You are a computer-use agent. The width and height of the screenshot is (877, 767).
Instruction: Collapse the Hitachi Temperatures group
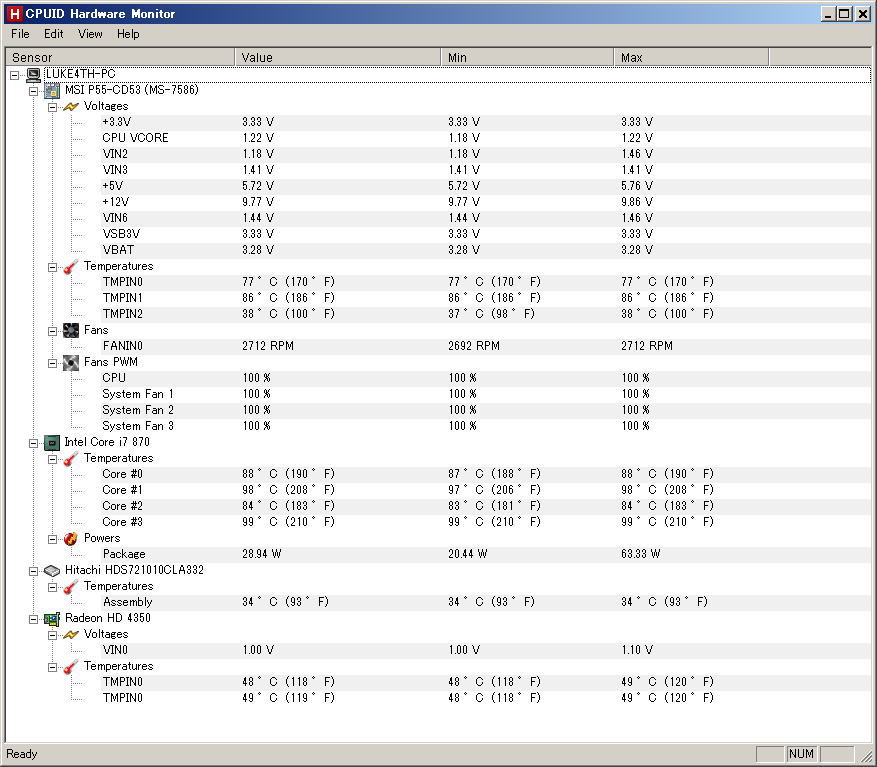[x=53, y=587]
